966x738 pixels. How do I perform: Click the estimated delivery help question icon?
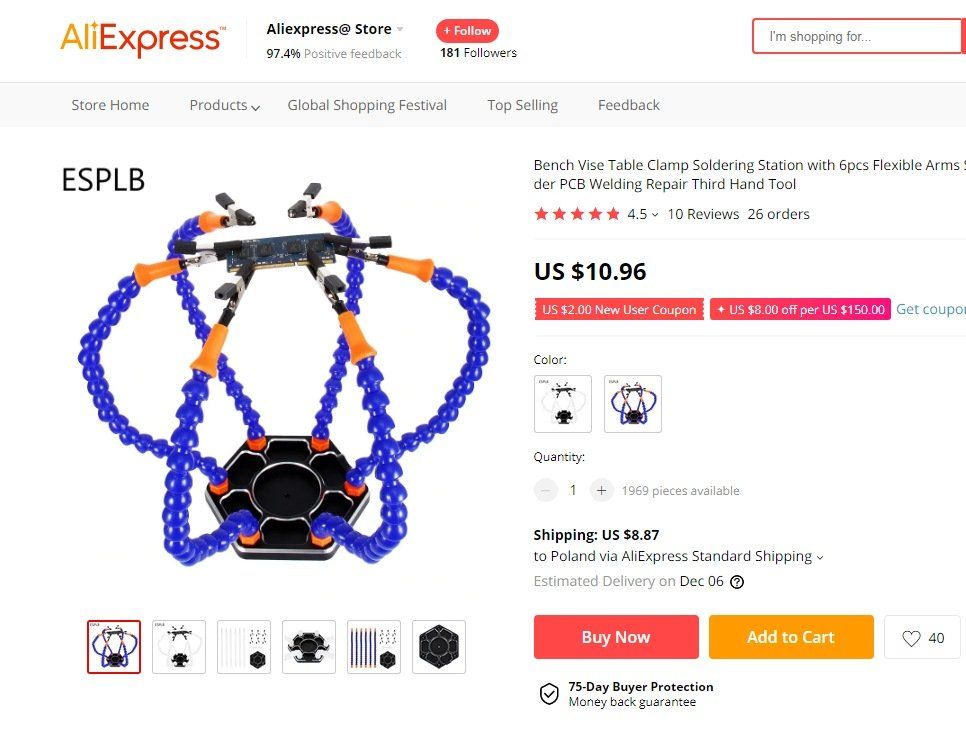(x=737, y=582)
